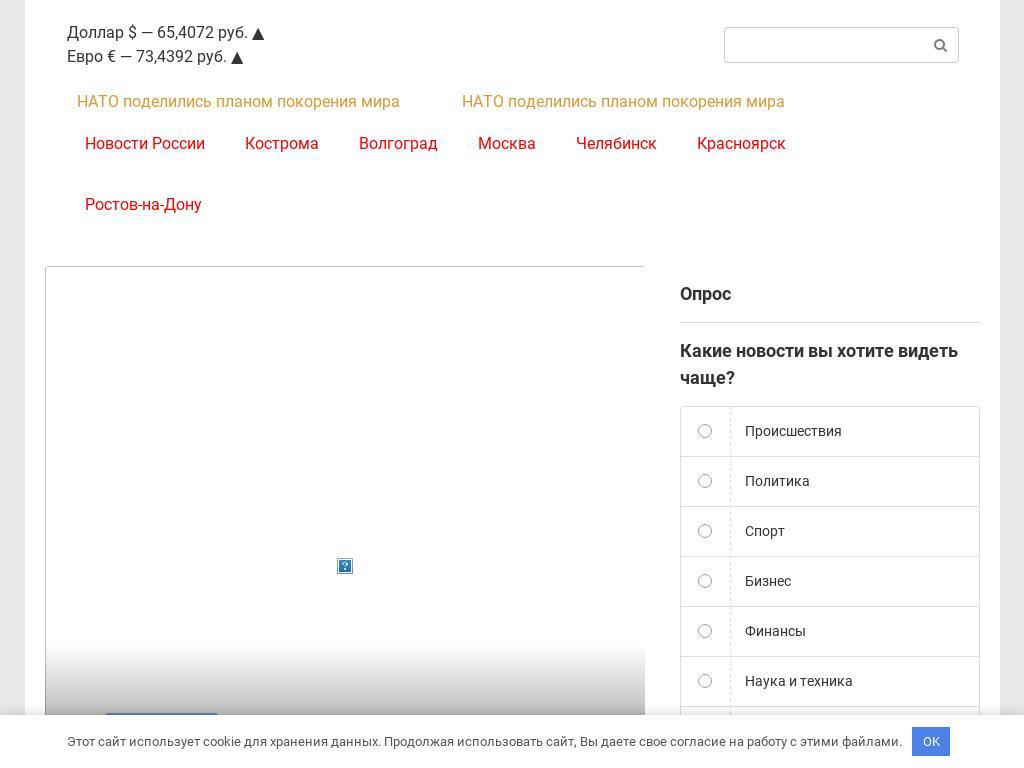Viewport: 1024px width, 768px height.
Task: Open second НАТО поделились планом headline
Action: coord(623,102)
